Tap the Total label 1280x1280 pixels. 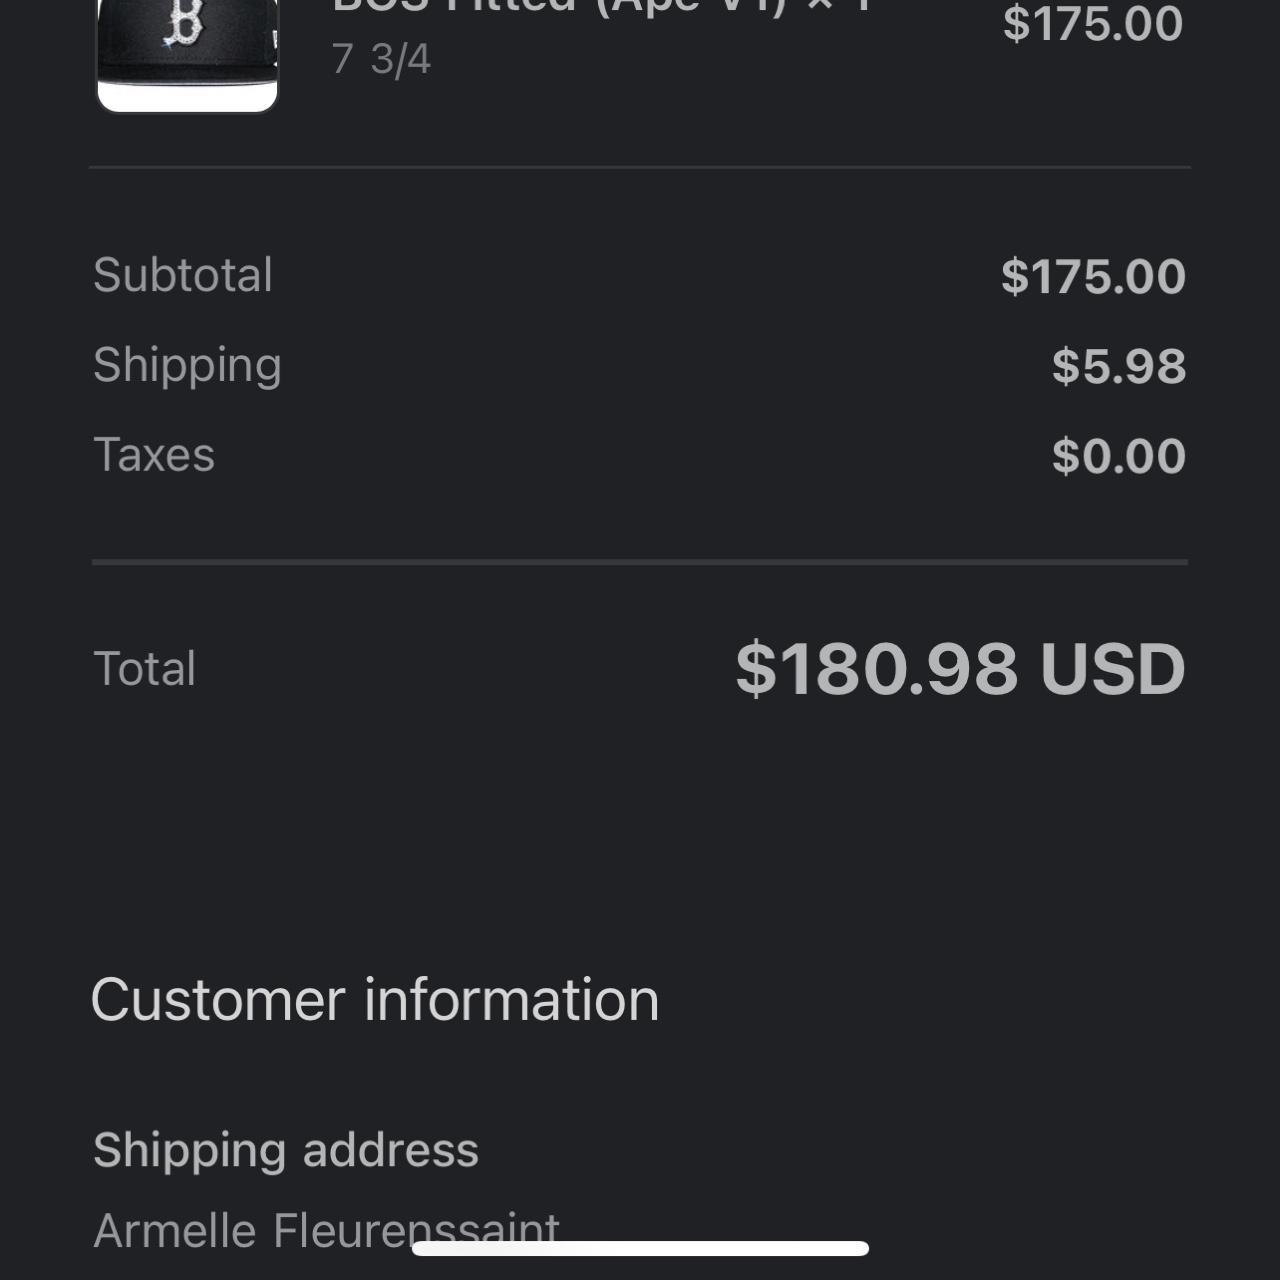[x=144, y=668]
